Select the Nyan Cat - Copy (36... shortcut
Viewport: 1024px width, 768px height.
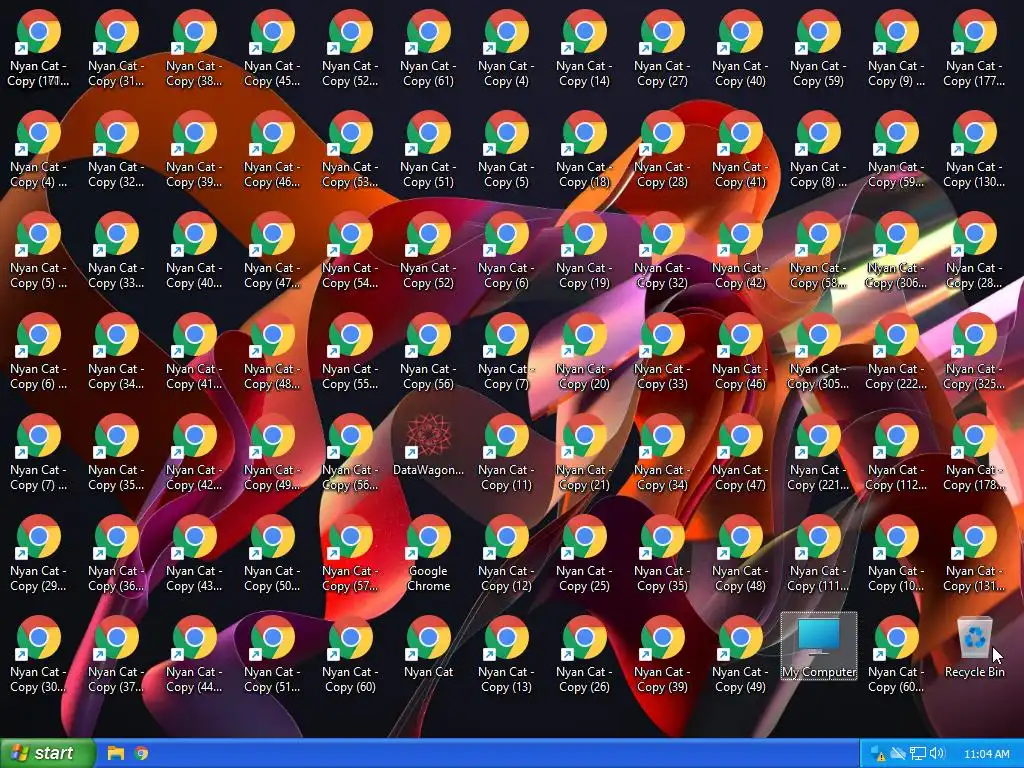tap(116, 554)
